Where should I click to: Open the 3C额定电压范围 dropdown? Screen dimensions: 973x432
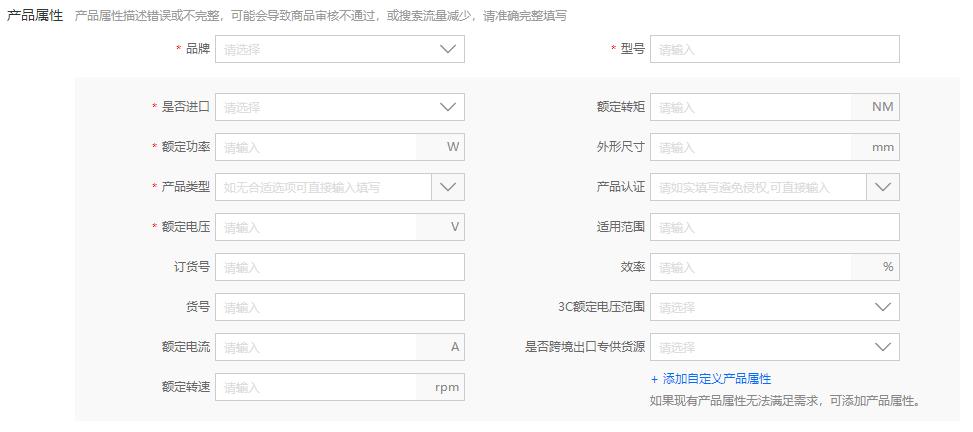click(x=774, y=307)
